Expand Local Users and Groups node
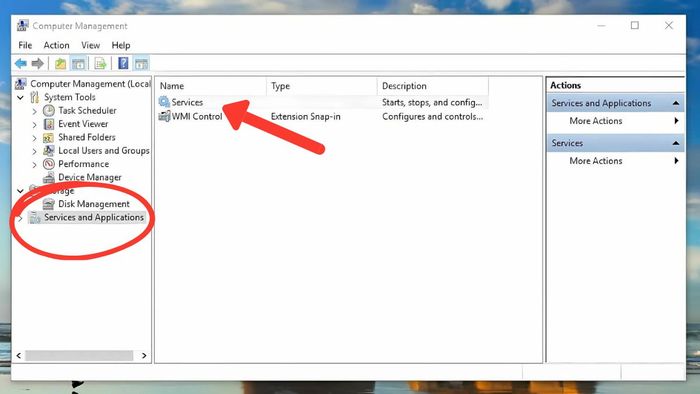700x394 pixels. click(34, 151)
